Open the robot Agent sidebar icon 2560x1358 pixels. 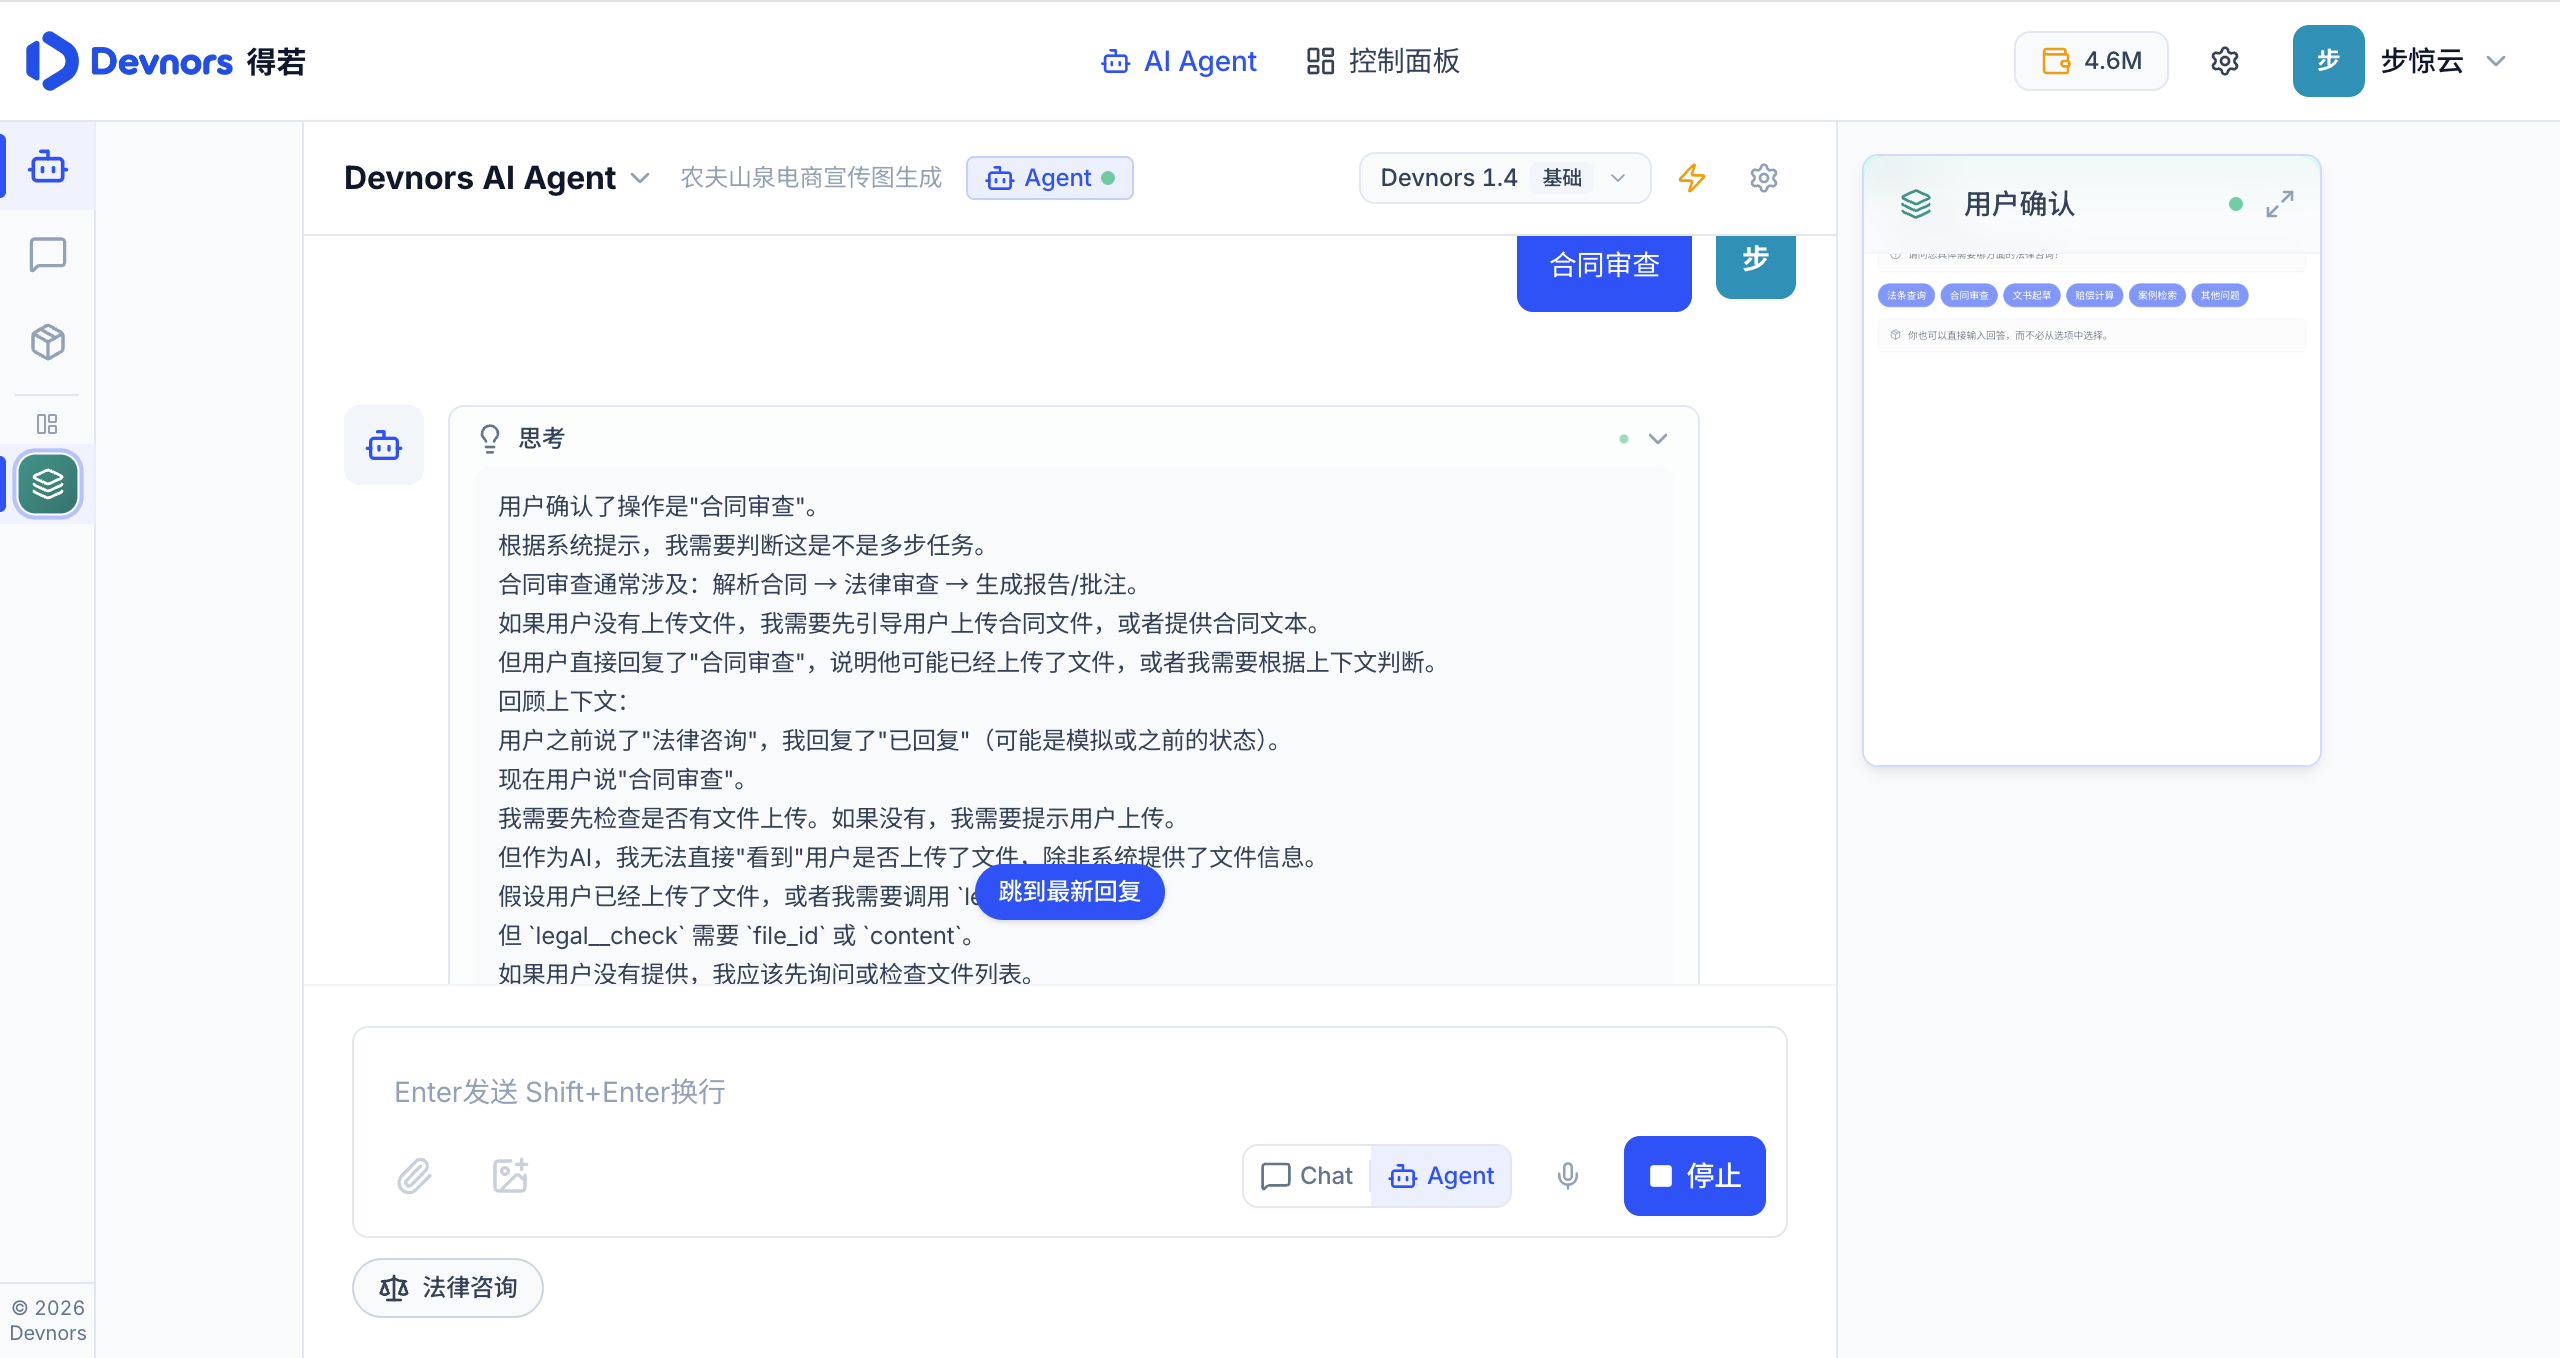click(48, 167)
